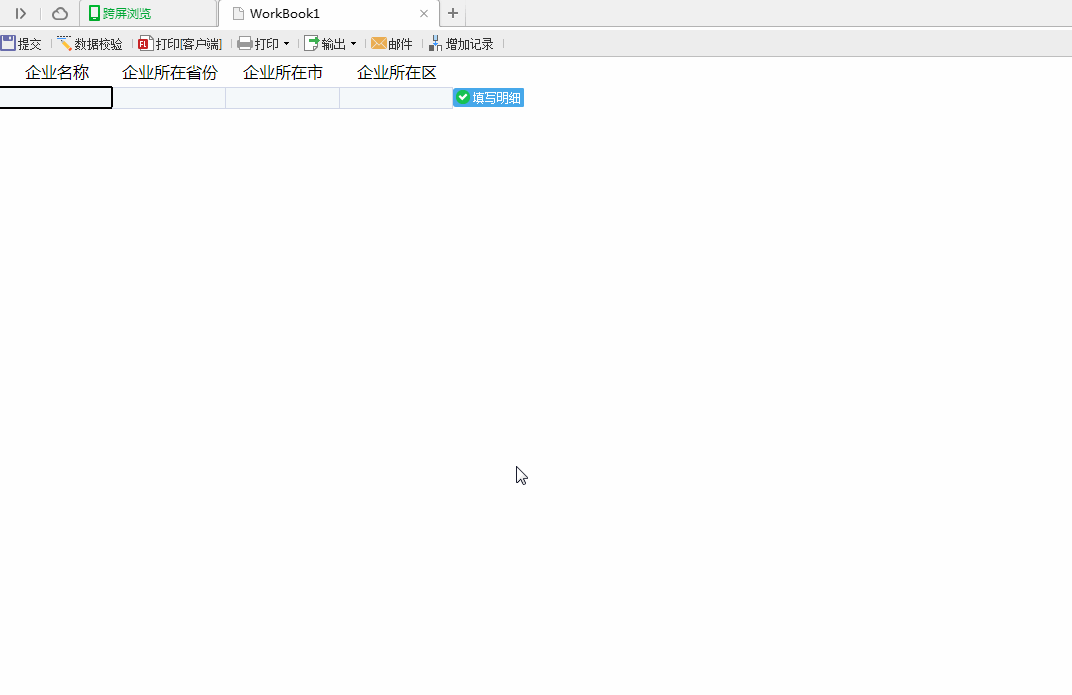1072x695 pixels.
Task: Click the 打印 printer icon
Action: (245, 44)
